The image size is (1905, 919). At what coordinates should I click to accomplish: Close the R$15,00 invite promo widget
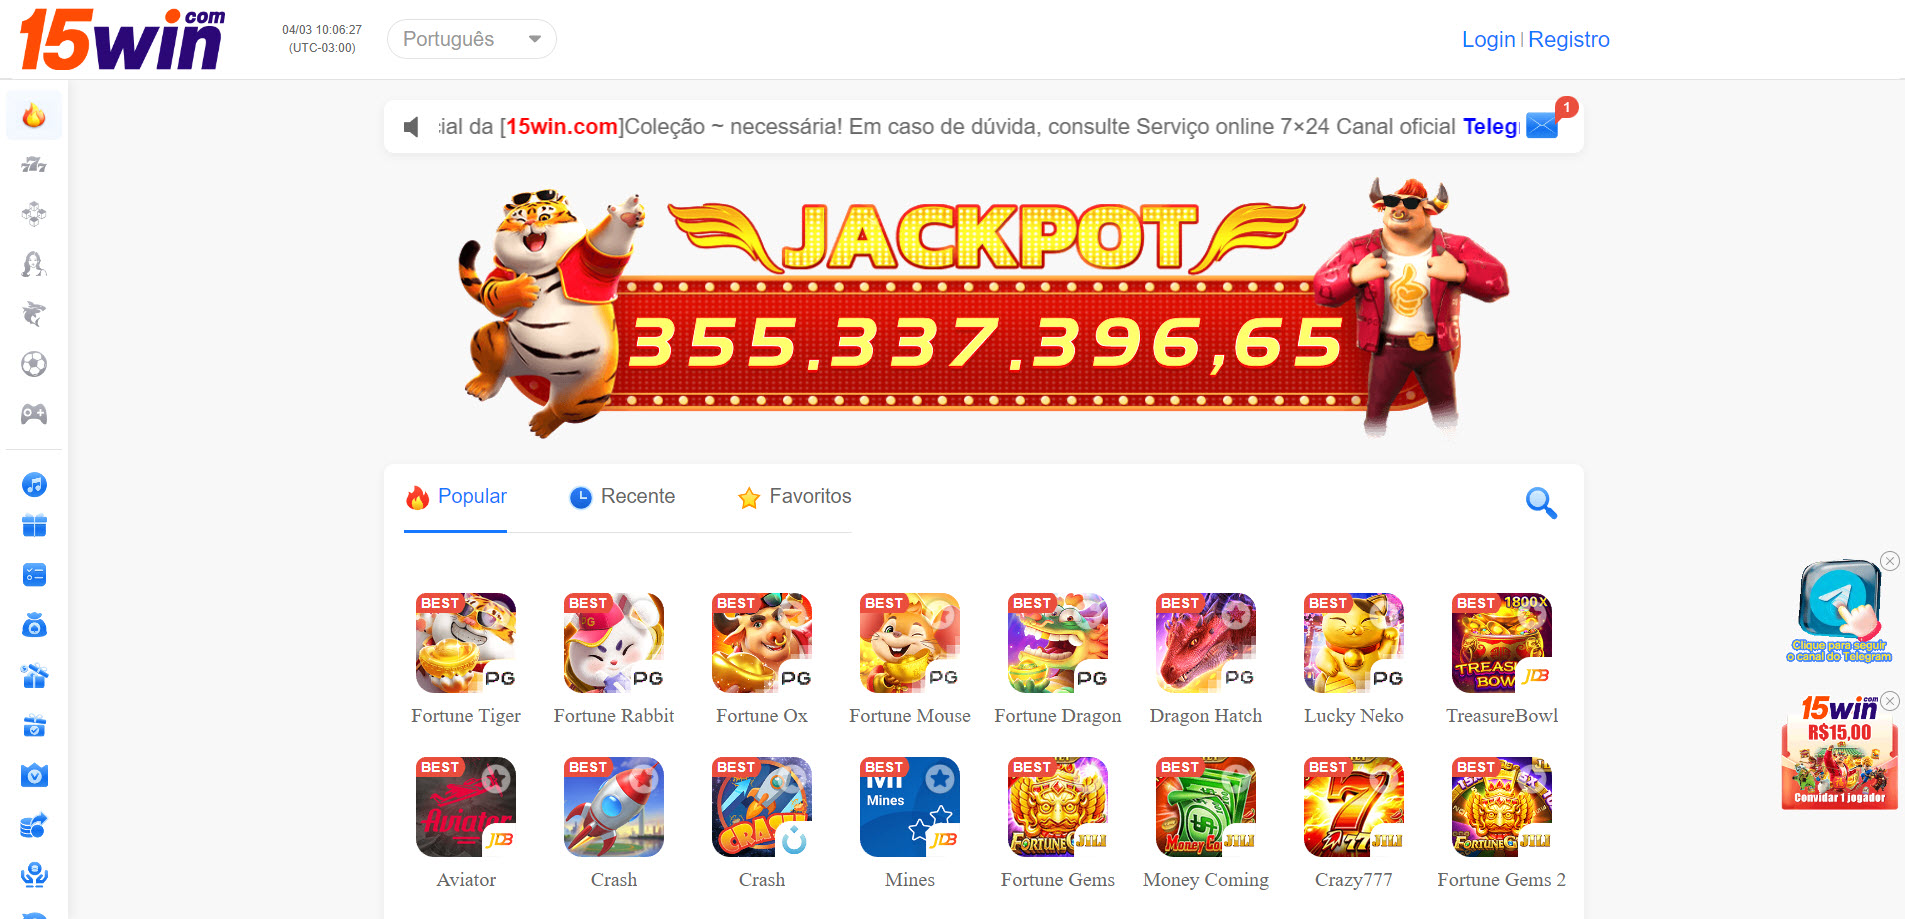(1890, 701)
